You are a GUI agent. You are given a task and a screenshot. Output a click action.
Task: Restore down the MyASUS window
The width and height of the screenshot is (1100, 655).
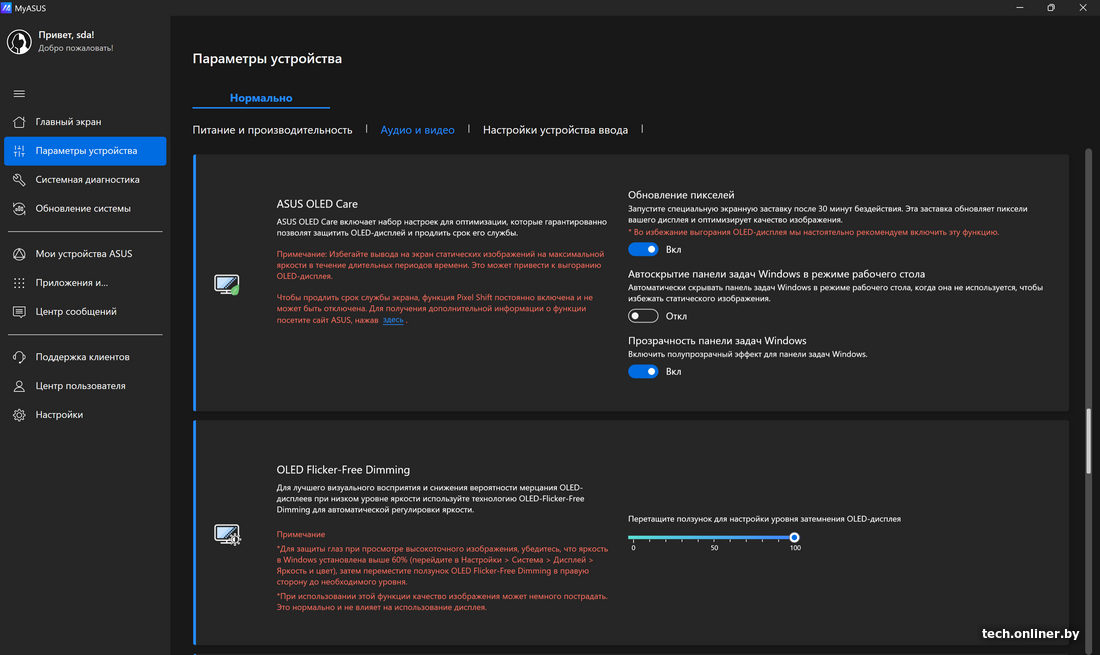[1051, 8]
